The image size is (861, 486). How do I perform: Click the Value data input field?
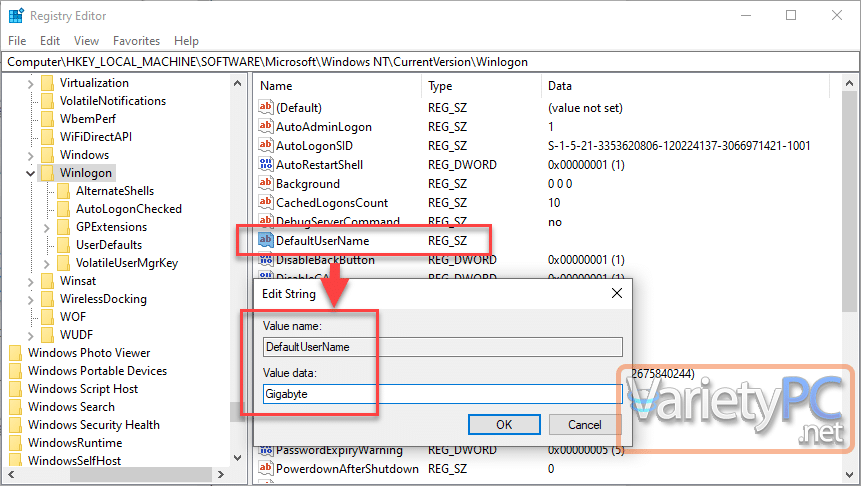(443, 394)
